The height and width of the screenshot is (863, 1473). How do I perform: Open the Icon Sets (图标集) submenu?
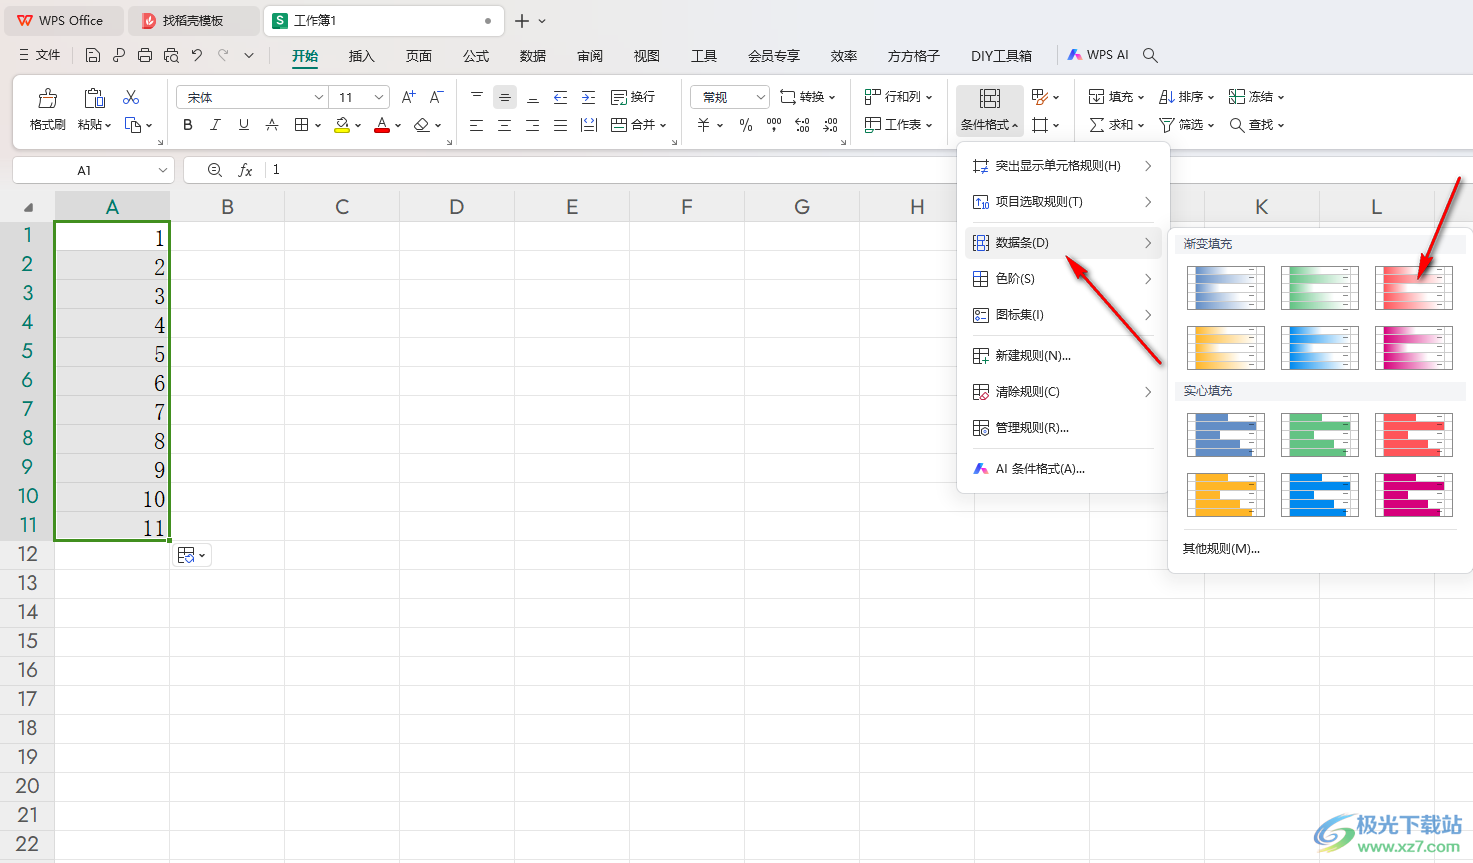(x=1063, y=315)
